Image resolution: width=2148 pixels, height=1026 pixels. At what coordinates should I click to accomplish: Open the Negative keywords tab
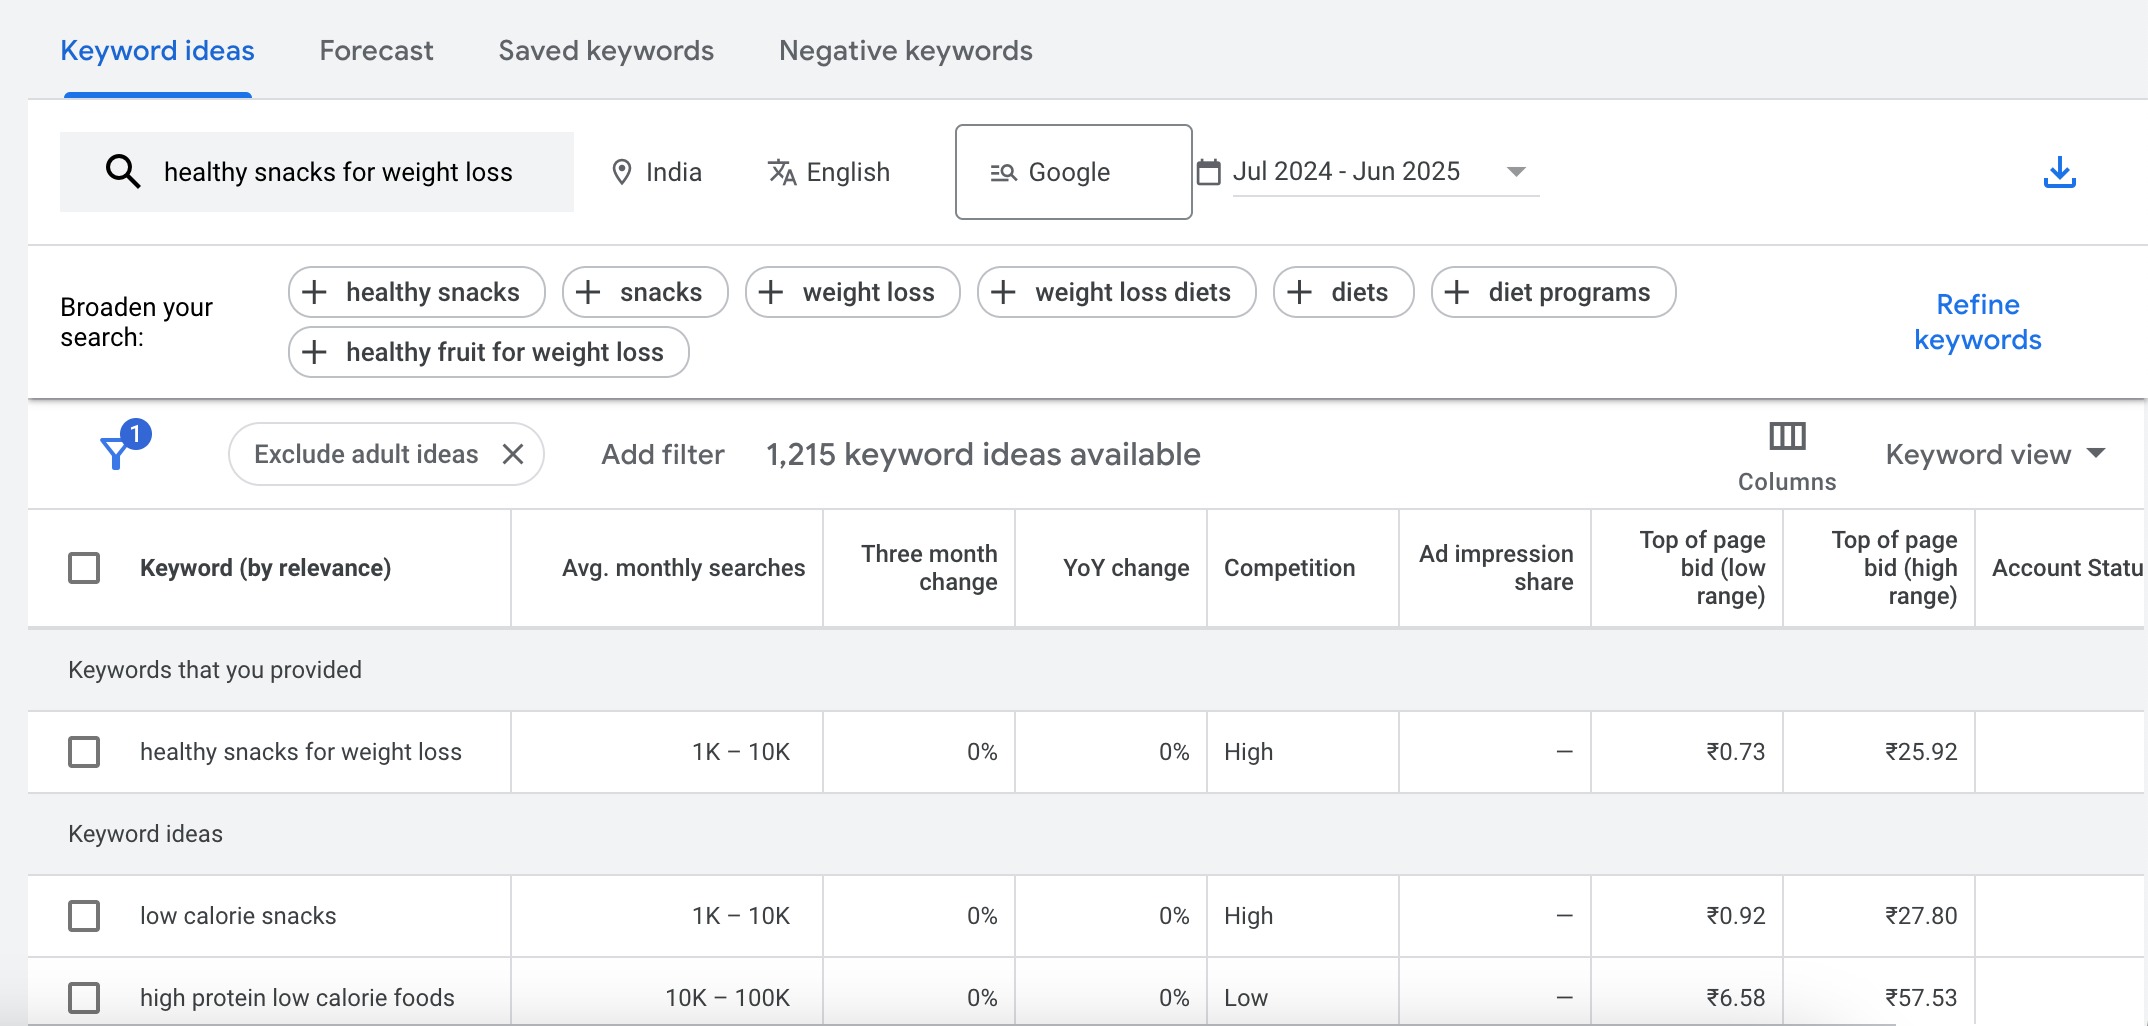[x=906, y=51]
